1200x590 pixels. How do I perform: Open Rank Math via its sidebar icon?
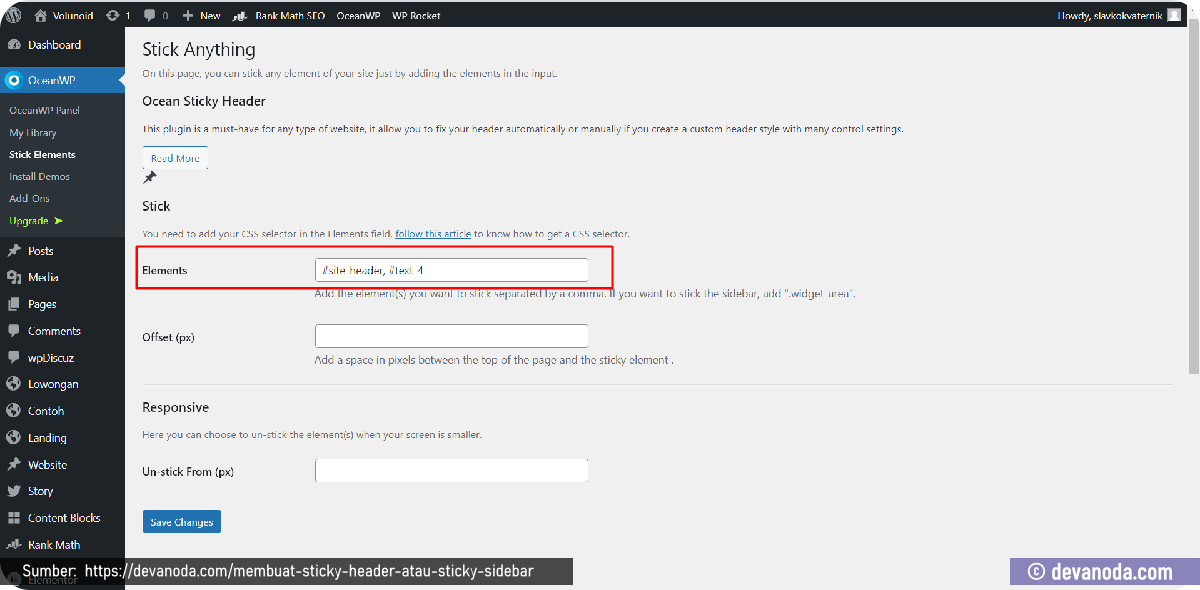point(14,545)
